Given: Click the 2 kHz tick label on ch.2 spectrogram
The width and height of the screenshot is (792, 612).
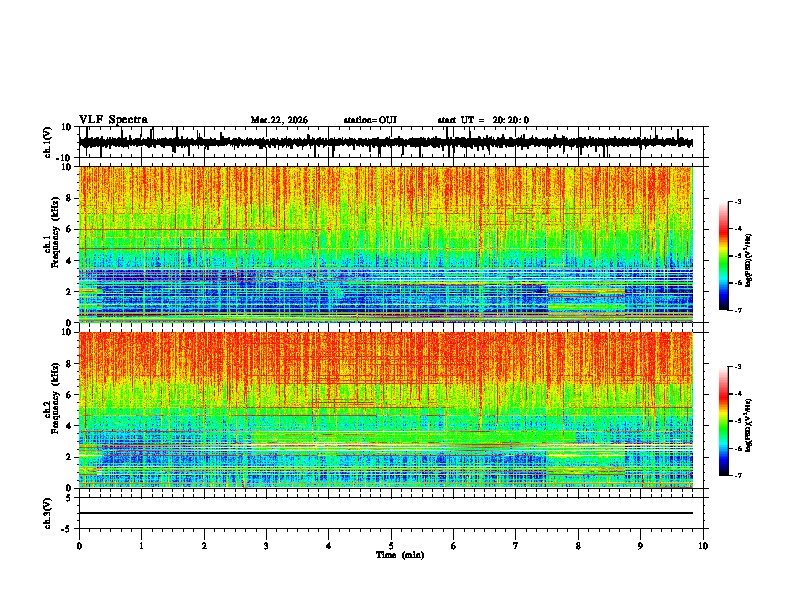Looking at the screenshot, I should point(69,457).
